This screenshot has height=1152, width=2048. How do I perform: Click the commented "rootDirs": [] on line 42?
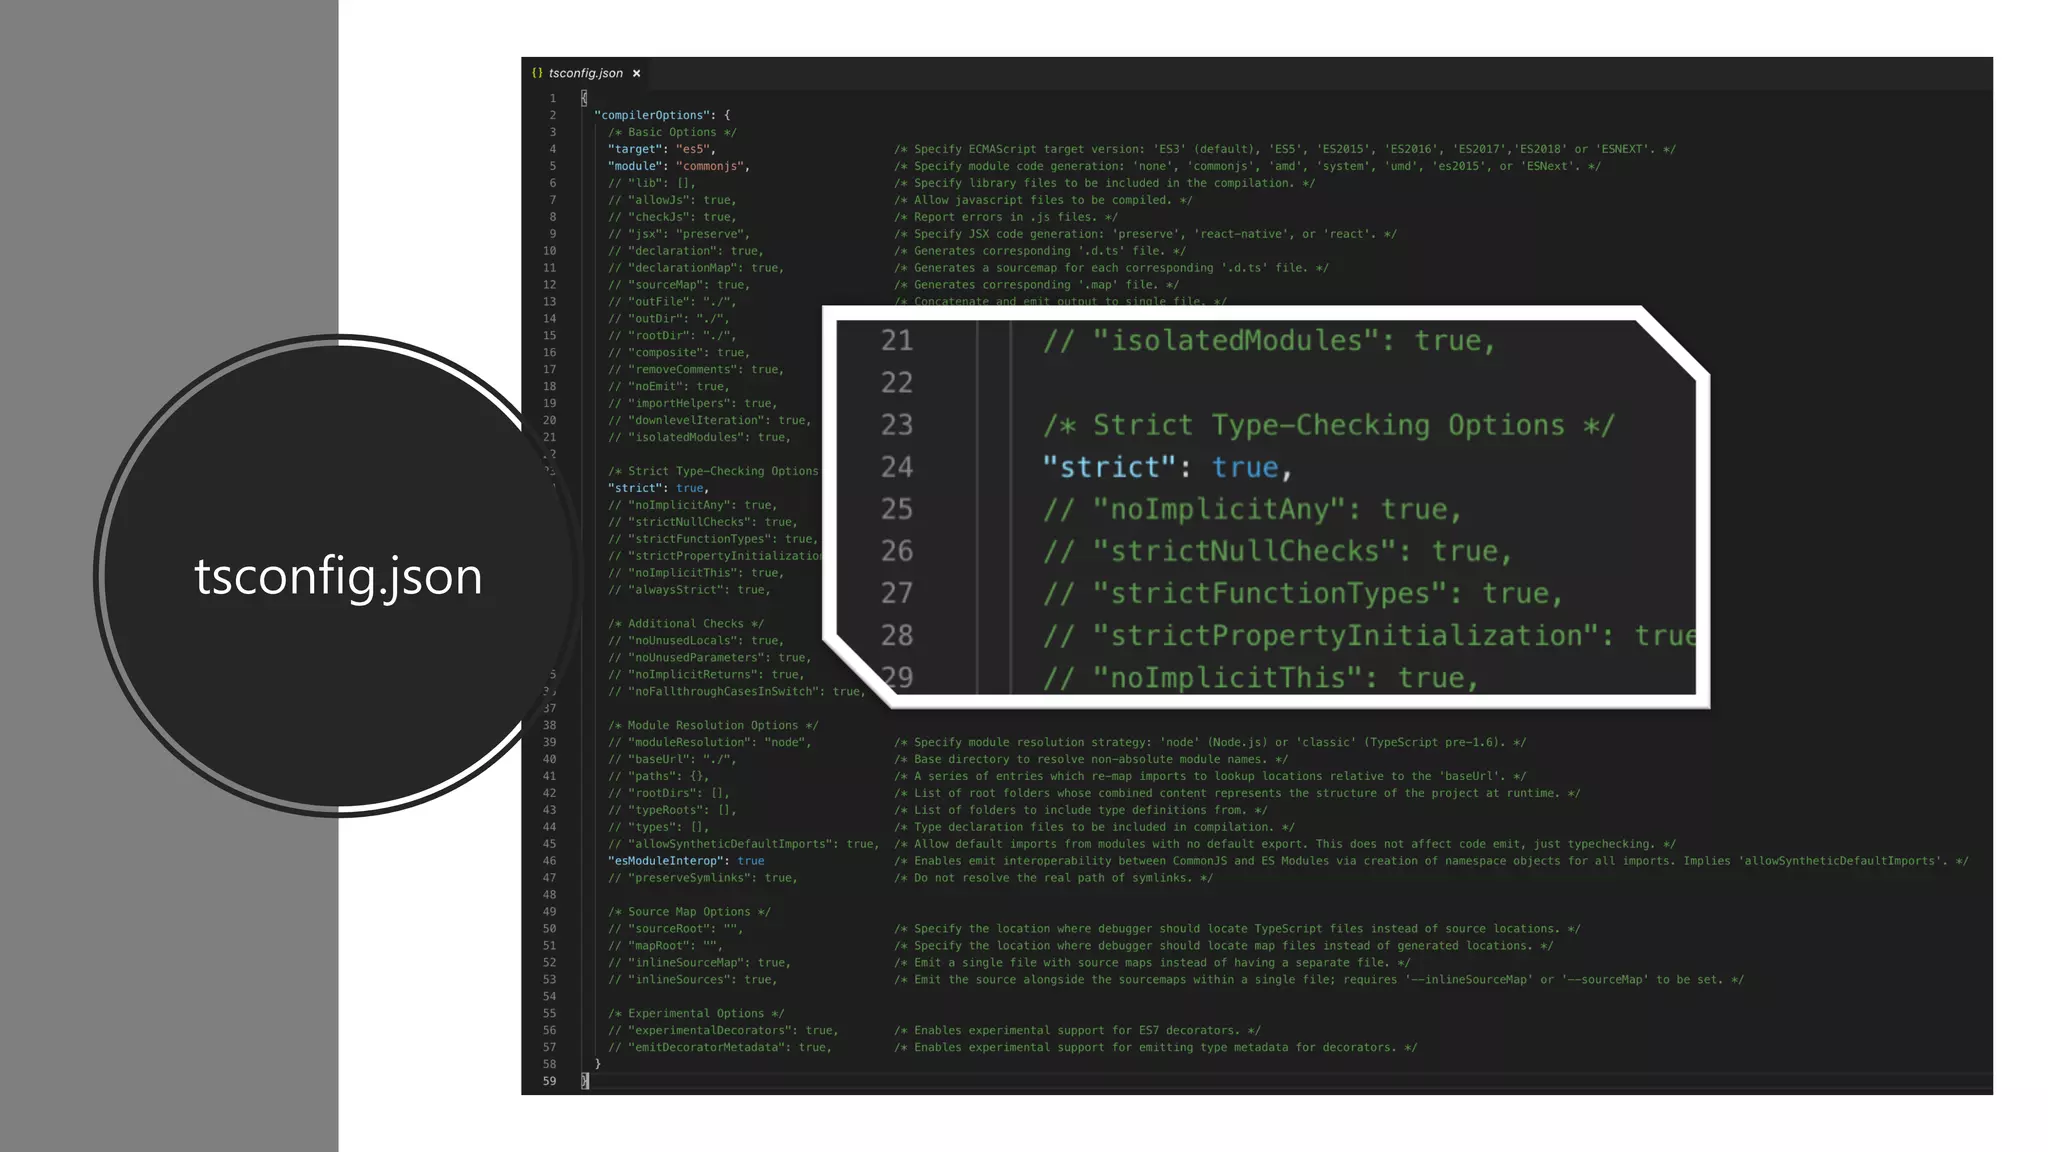pyautogui.click(x=668, y=794)
